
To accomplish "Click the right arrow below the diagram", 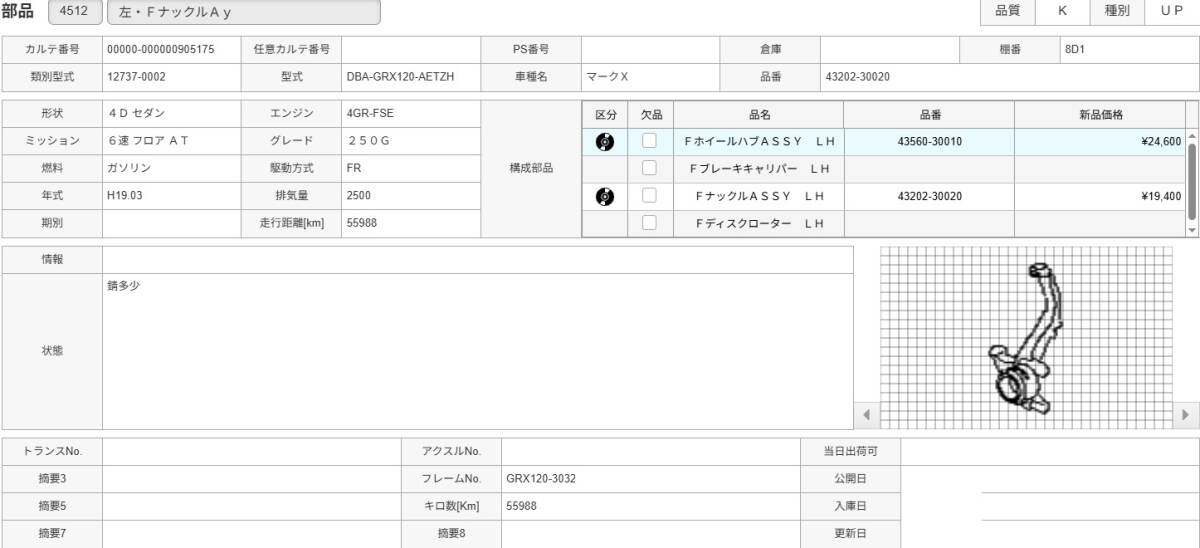I will (1186, 414).
